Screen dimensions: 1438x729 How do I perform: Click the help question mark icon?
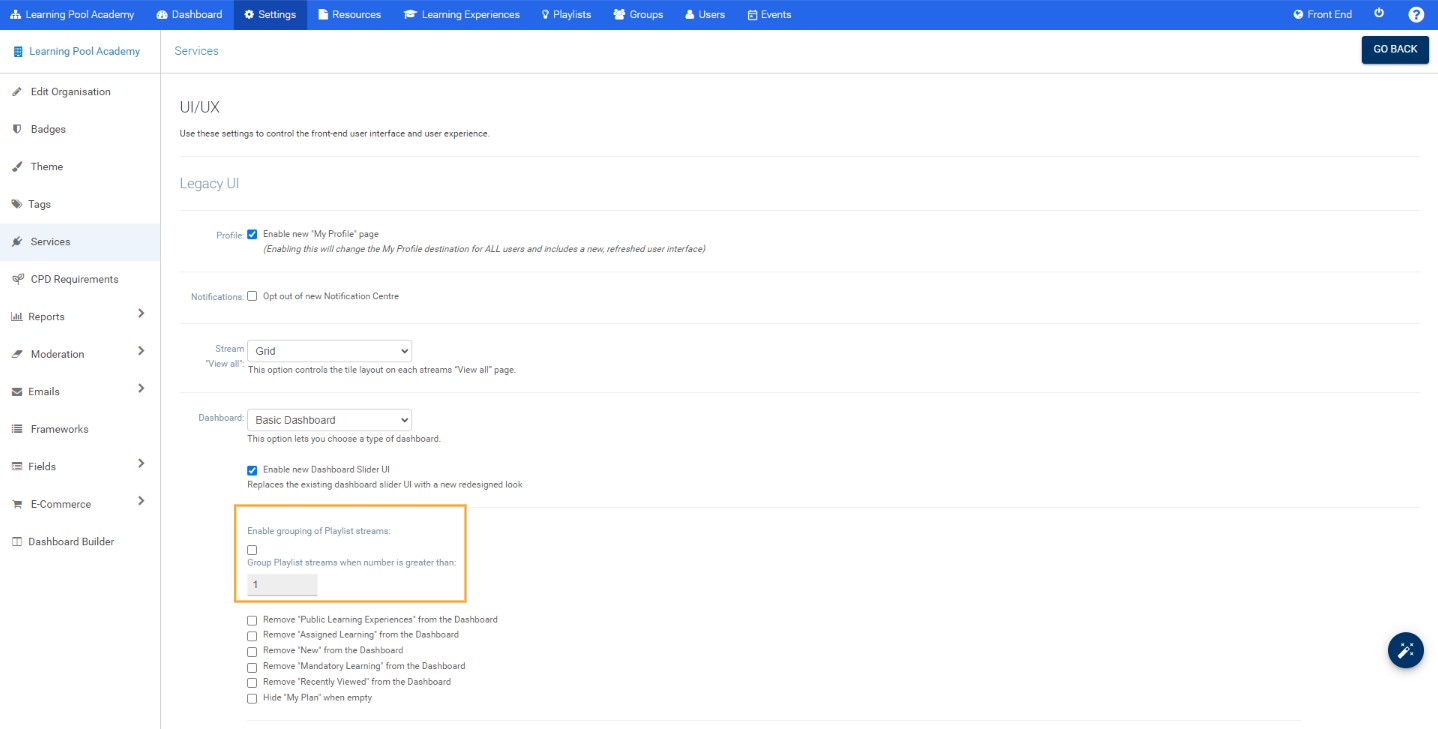[x=1416, y=14]
